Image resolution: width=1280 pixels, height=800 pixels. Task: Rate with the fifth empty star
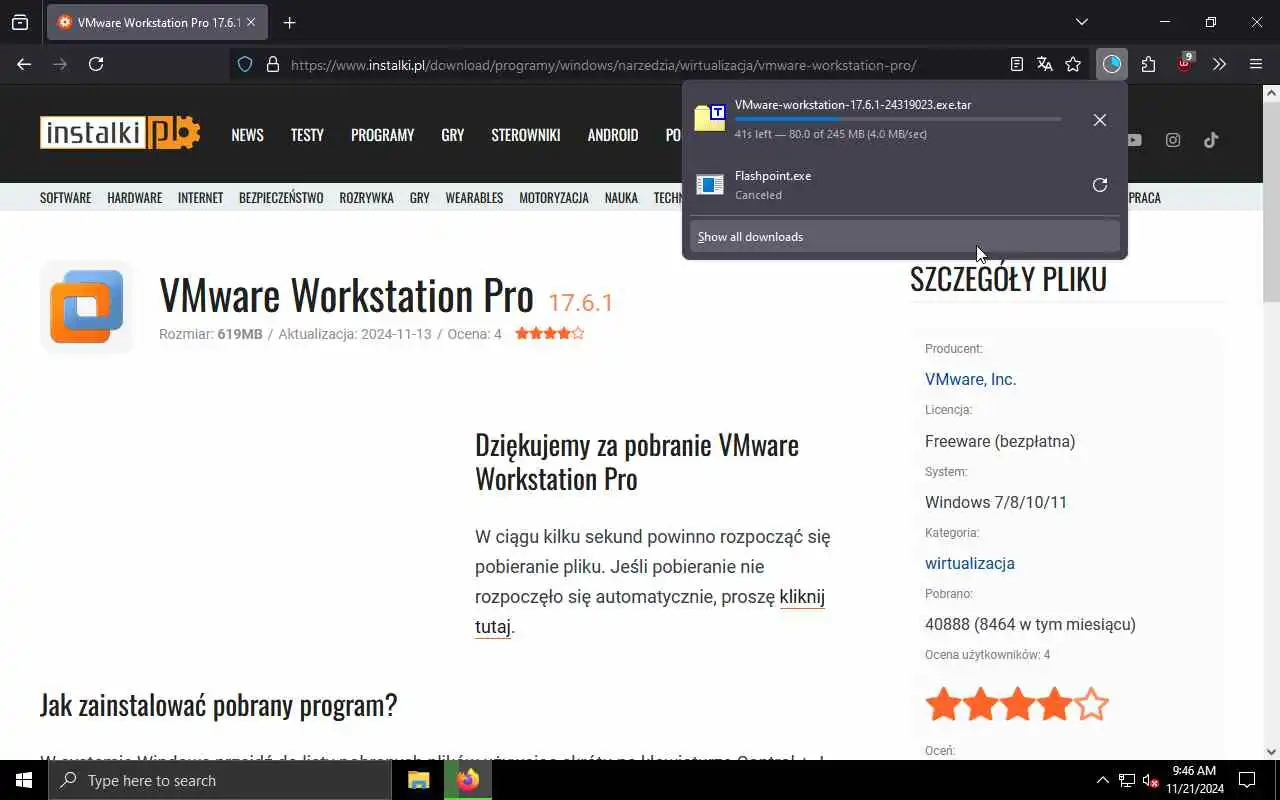pyautogui.click(x=1092, y=704)
